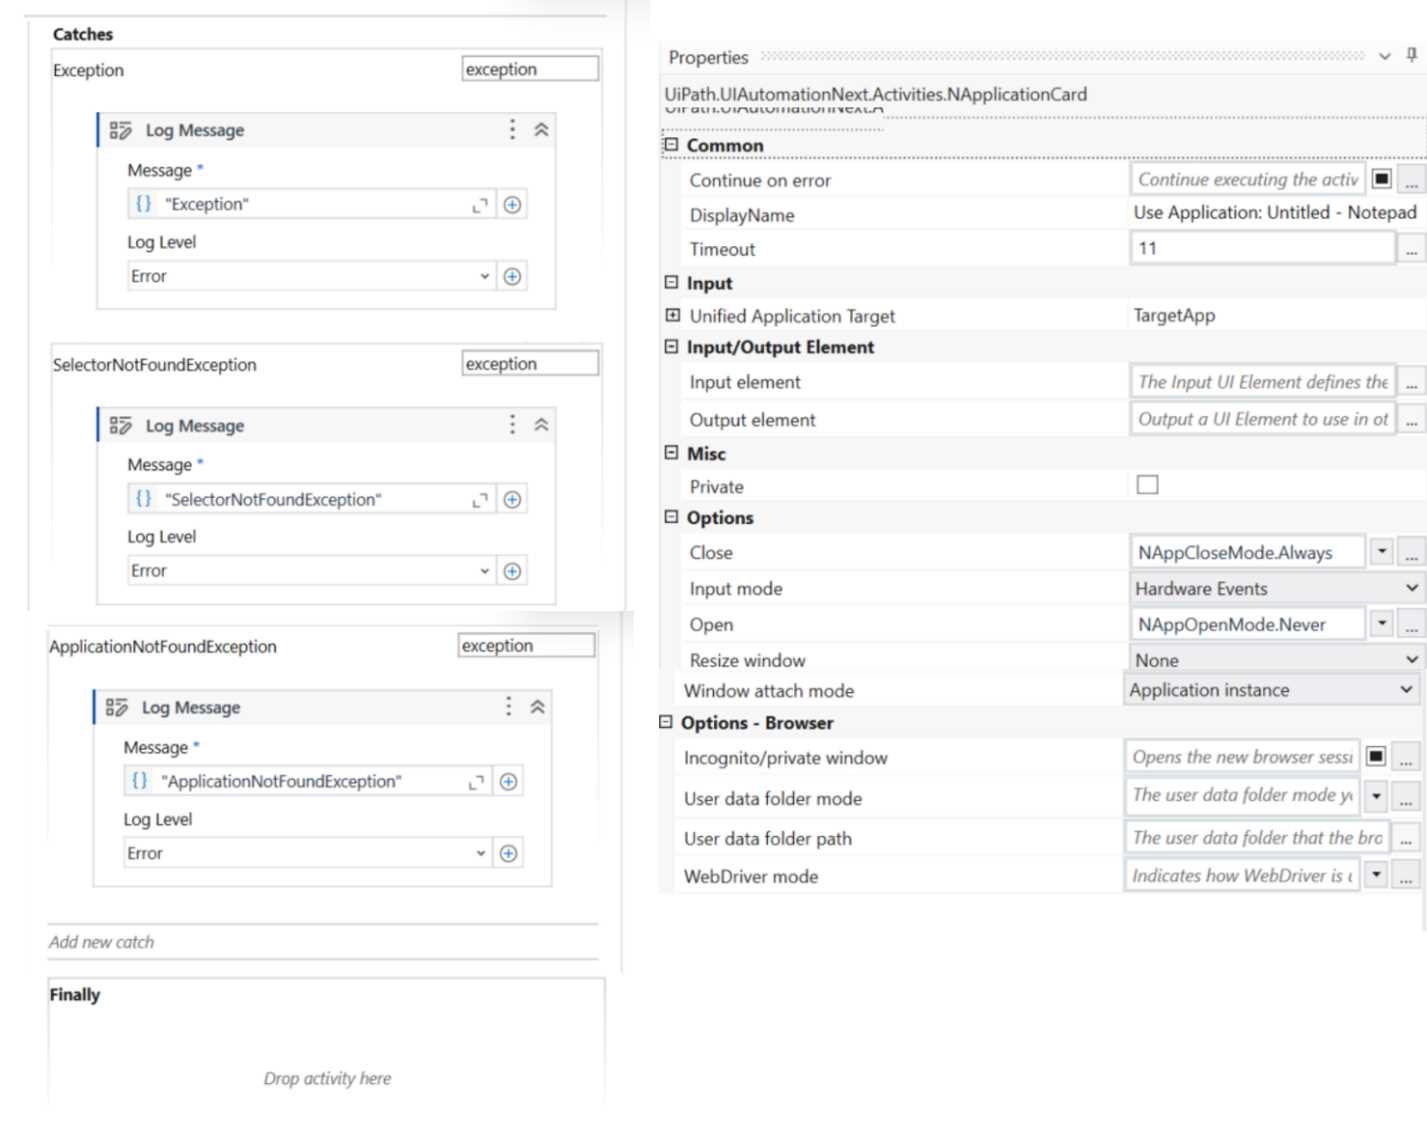The image size is (1427, 1137).
Task: Open the Input mode Hardware Events dropdown
Action: click(1276, 589)
